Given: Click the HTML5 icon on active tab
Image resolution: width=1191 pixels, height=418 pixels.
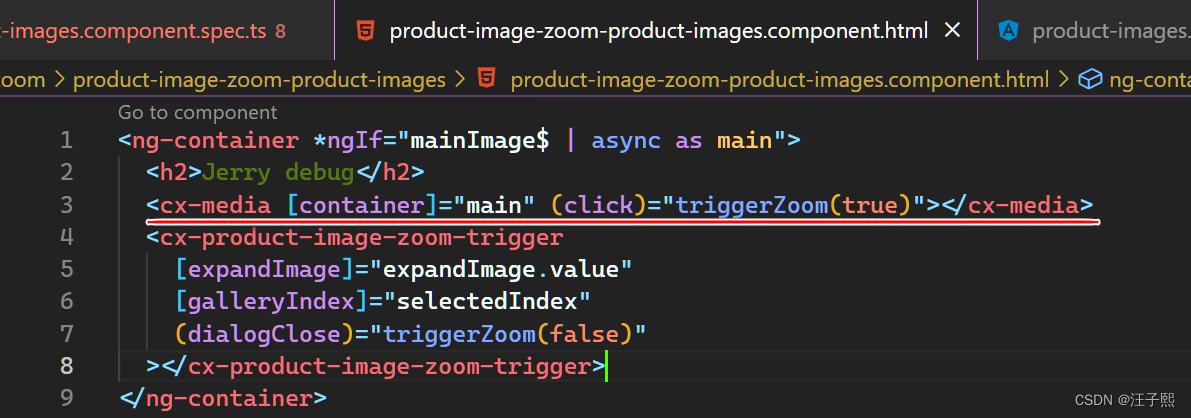Looking at the screenshot, I should [x=365, y=31].
